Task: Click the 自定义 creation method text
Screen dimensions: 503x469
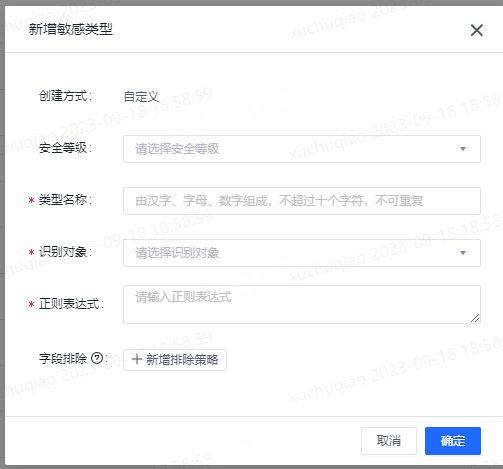Action: (141, 97)
